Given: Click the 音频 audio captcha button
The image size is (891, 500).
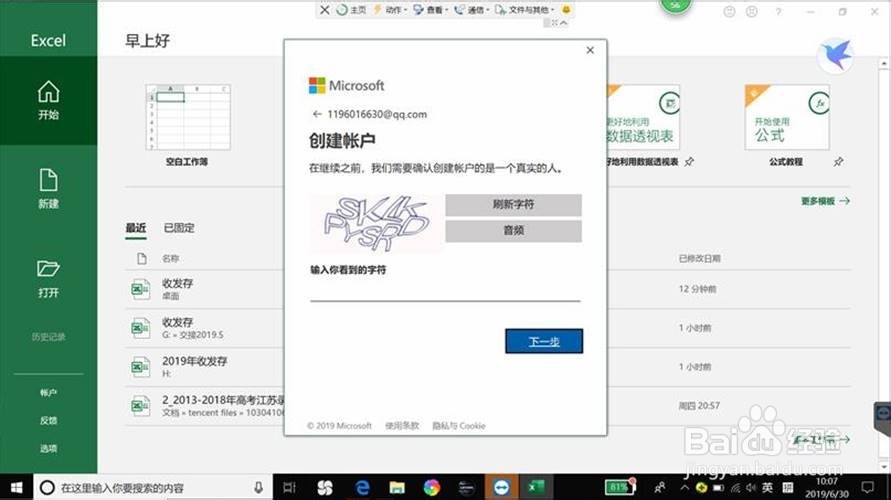Looking at the screenshot, I should (x=513, y=231).
